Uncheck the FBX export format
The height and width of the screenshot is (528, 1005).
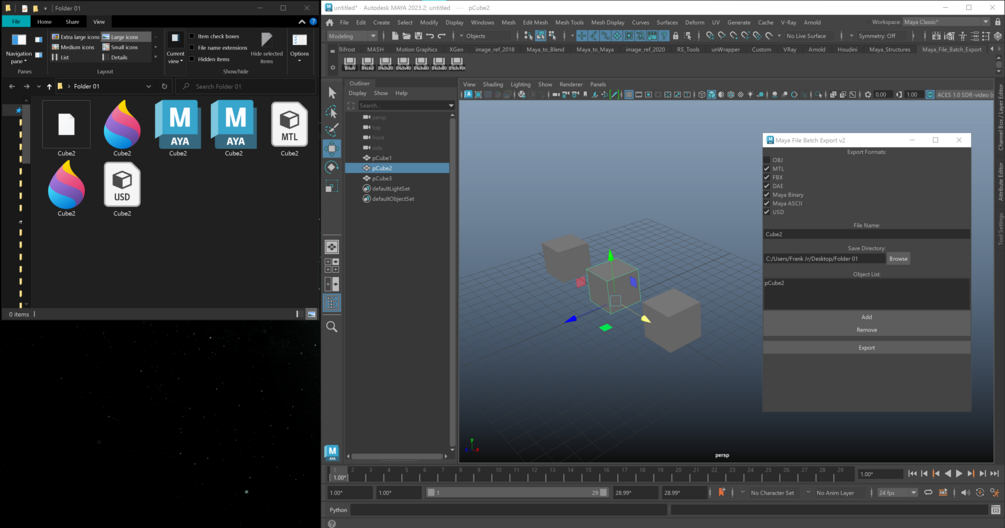coord(767,177)
